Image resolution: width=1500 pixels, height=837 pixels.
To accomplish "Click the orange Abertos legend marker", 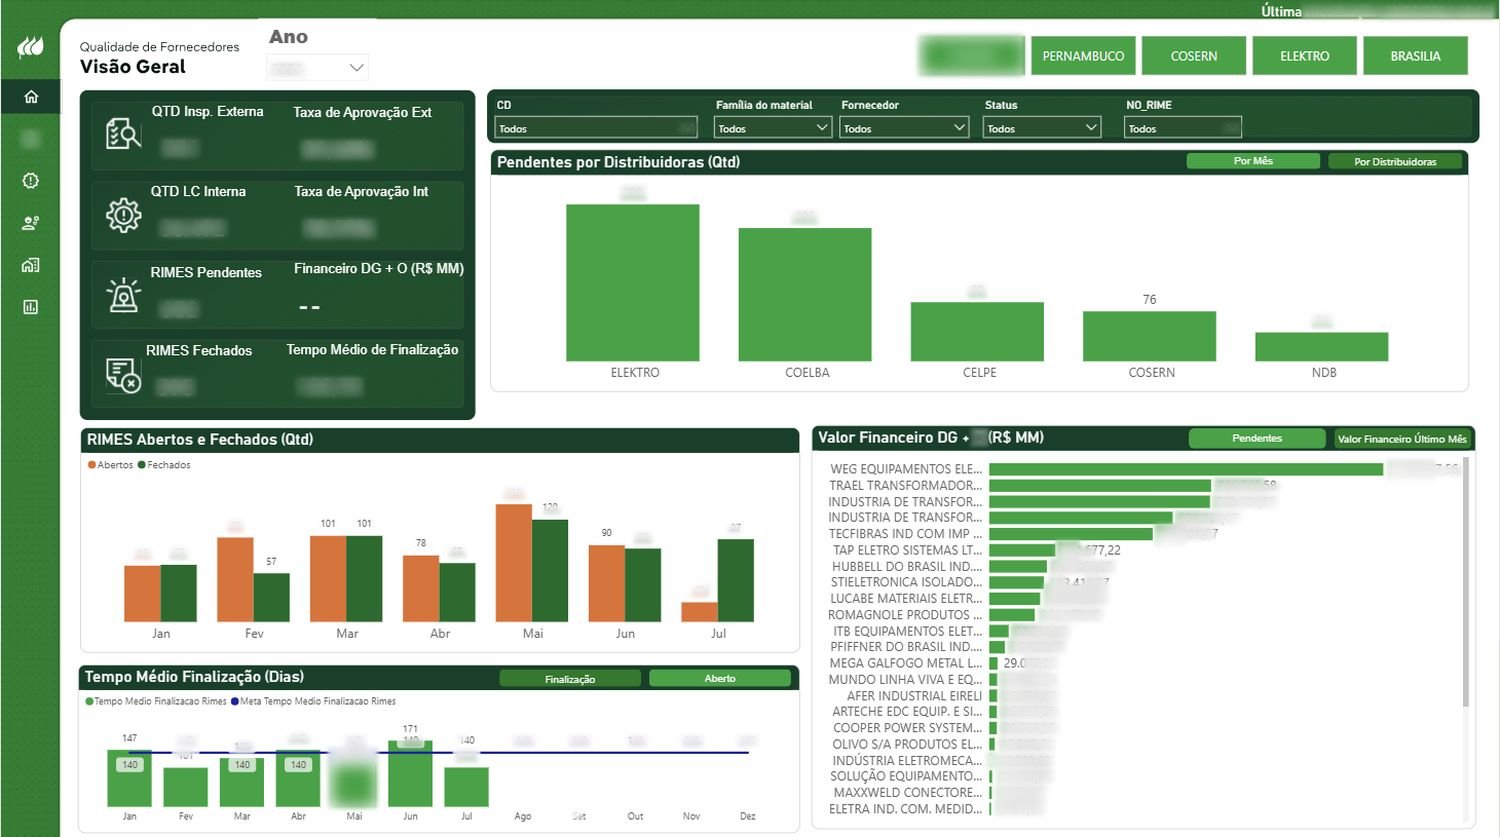I will (92, 465).
